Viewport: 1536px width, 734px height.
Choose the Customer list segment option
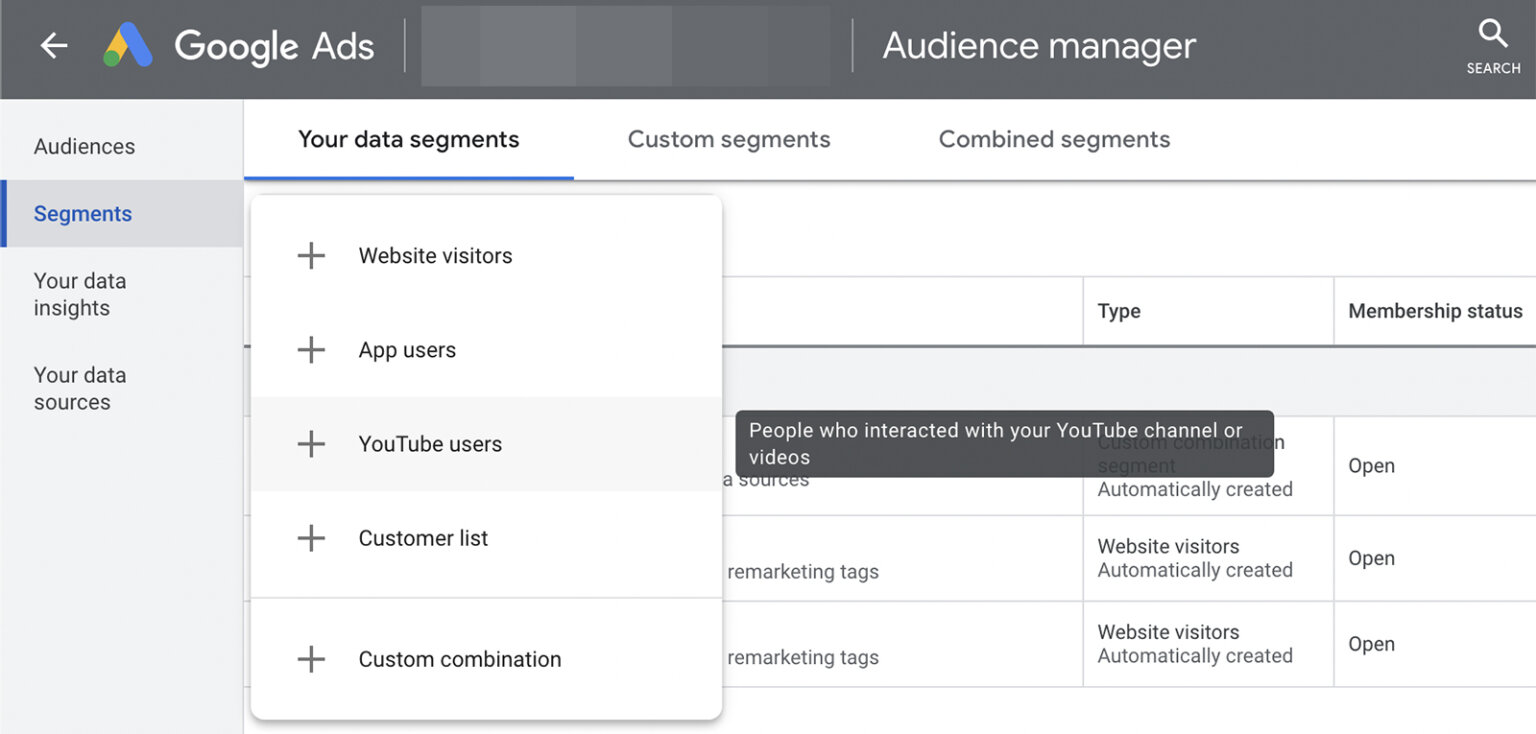pyautogui.click(x=422, y=537)
